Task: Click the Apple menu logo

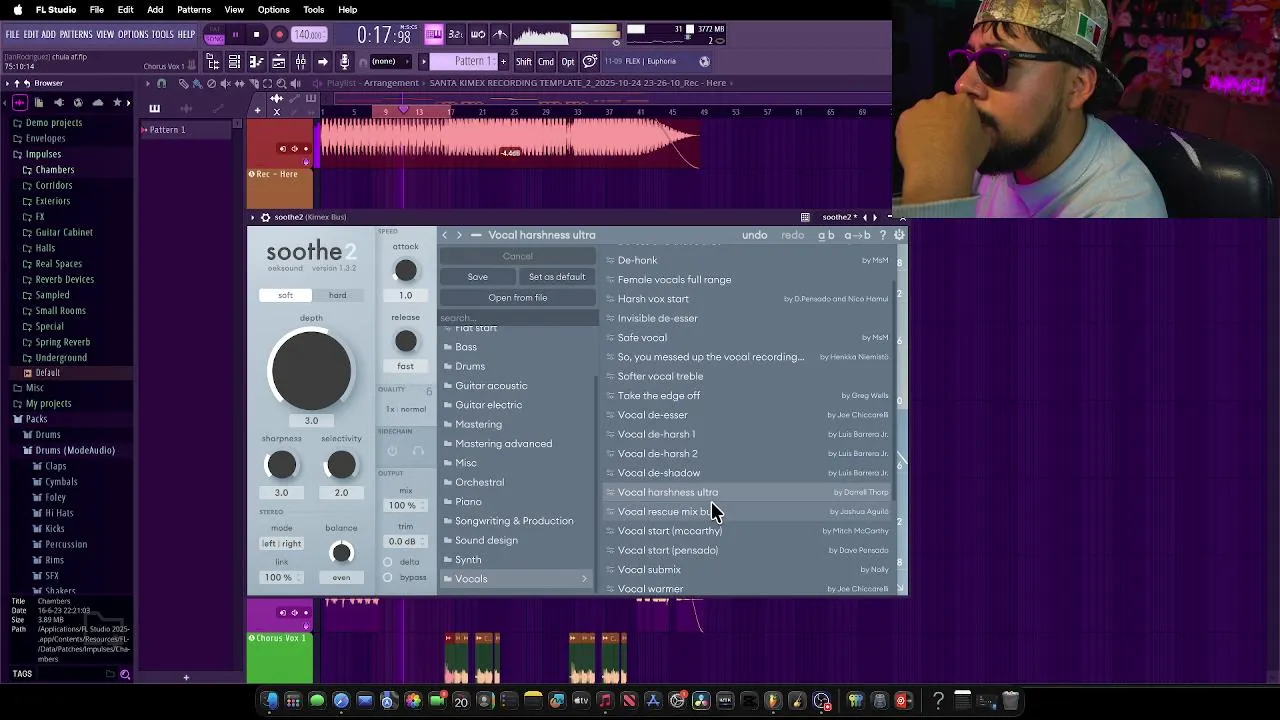Action: click(17, 10)
